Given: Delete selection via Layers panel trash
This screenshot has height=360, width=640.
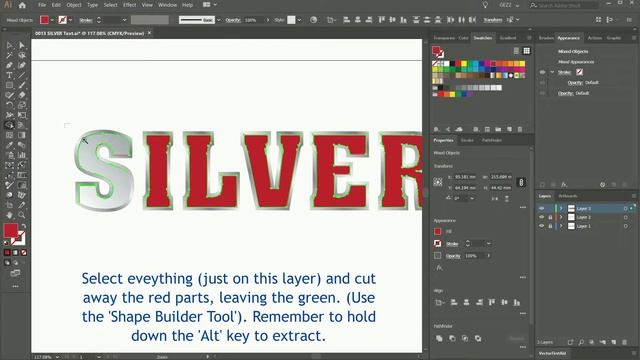Looking at the screenshot, I should pos(624,342).
